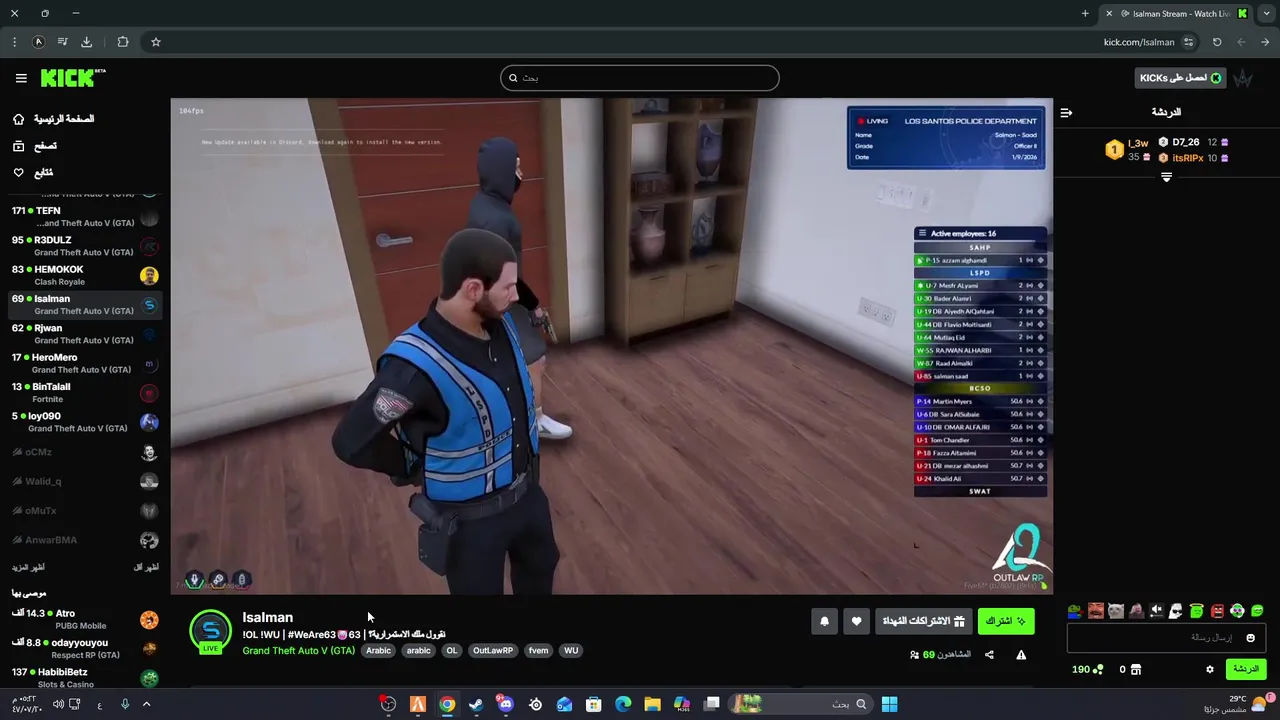Click HEMOKOK's avatar thumbnail
Screen dimensions: 1280x720
(x=149, y=276)
